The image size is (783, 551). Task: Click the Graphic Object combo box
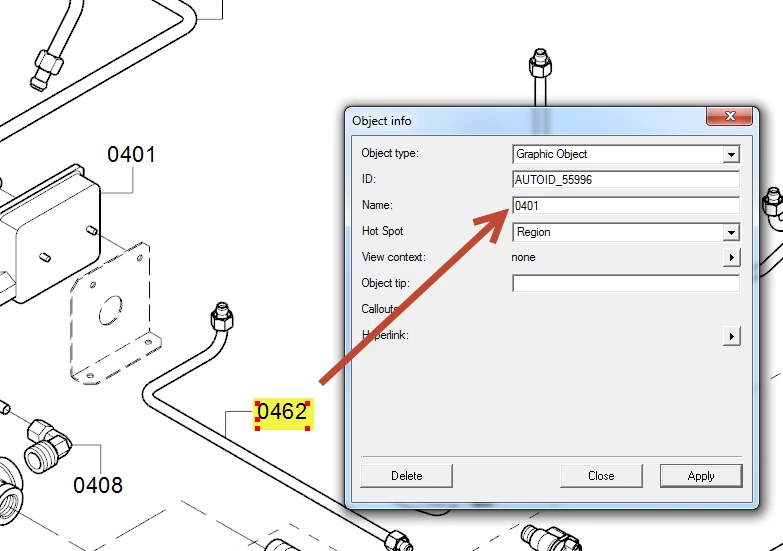coord(626,154)
